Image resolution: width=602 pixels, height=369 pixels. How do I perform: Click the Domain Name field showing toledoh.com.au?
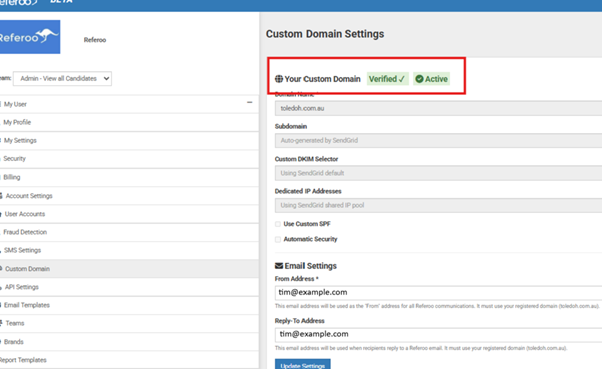[x=438, y=108]
